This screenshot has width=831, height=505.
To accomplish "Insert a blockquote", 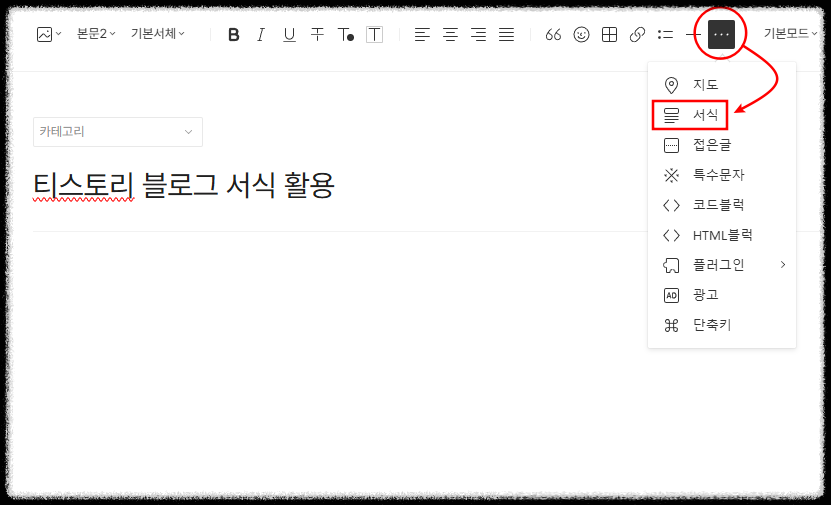I will point(553,34).
